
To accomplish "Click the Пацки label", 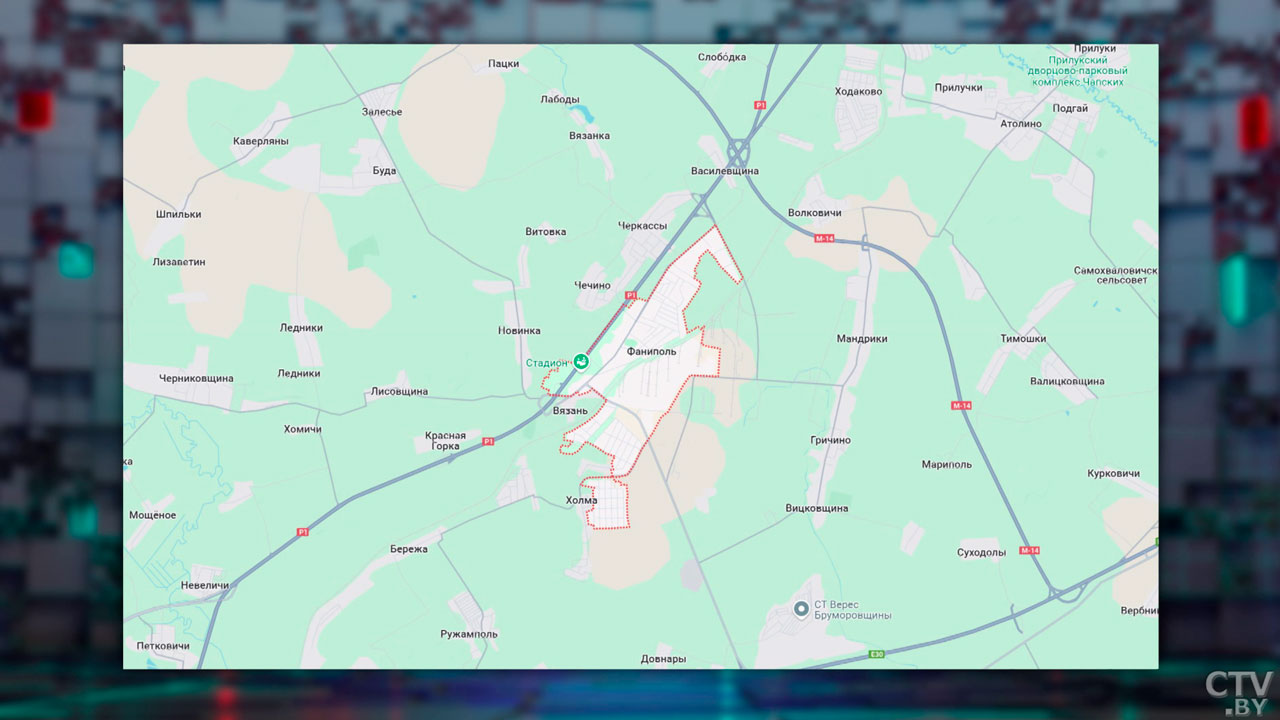I will point(504,64).
